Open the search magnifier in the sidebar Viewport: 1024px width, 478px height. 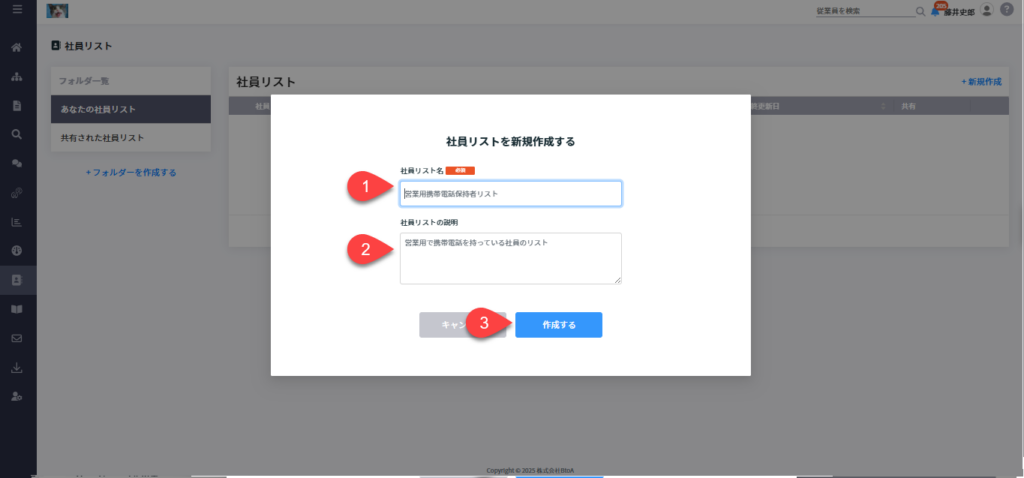click(18, 134)
